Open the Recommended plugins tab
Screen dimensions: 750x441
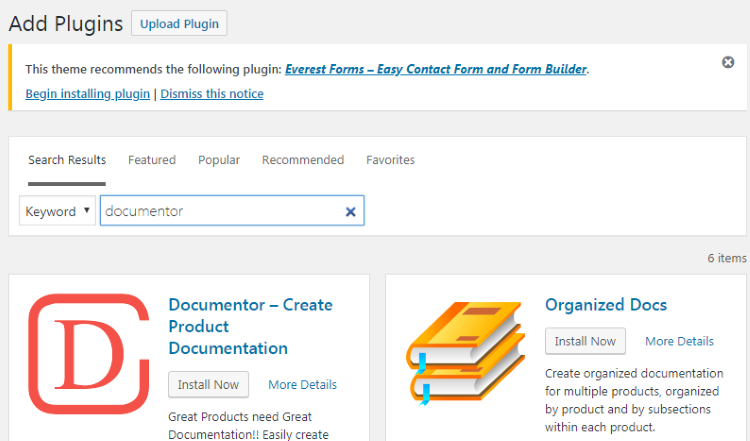coord(303,160)
